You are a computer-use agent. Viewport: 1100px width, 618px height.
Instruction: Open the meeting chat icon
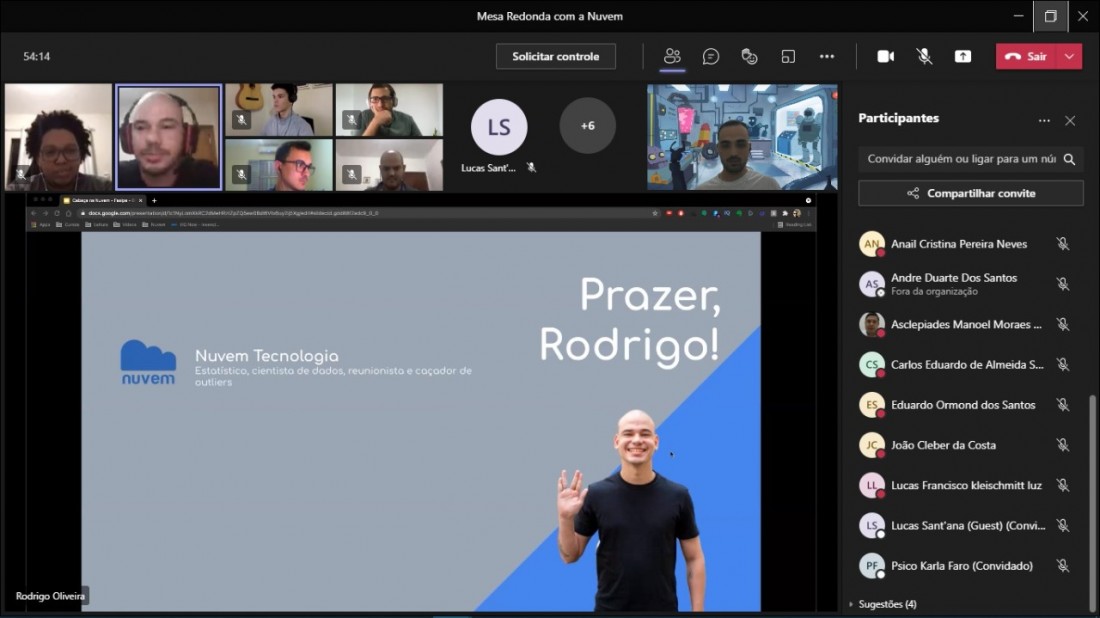711,56
